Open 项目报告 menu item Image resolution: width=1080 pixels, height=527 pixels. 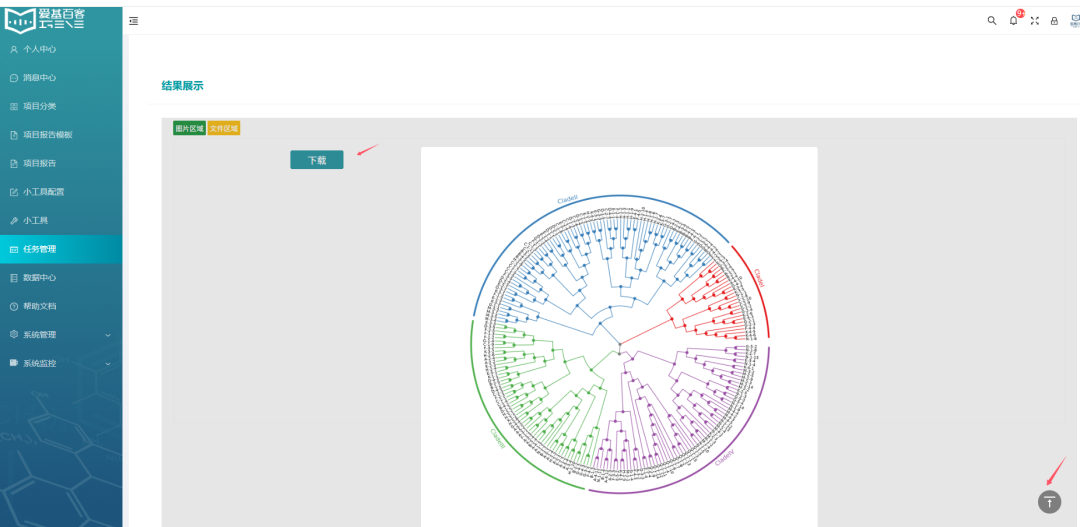coord(61,164)
